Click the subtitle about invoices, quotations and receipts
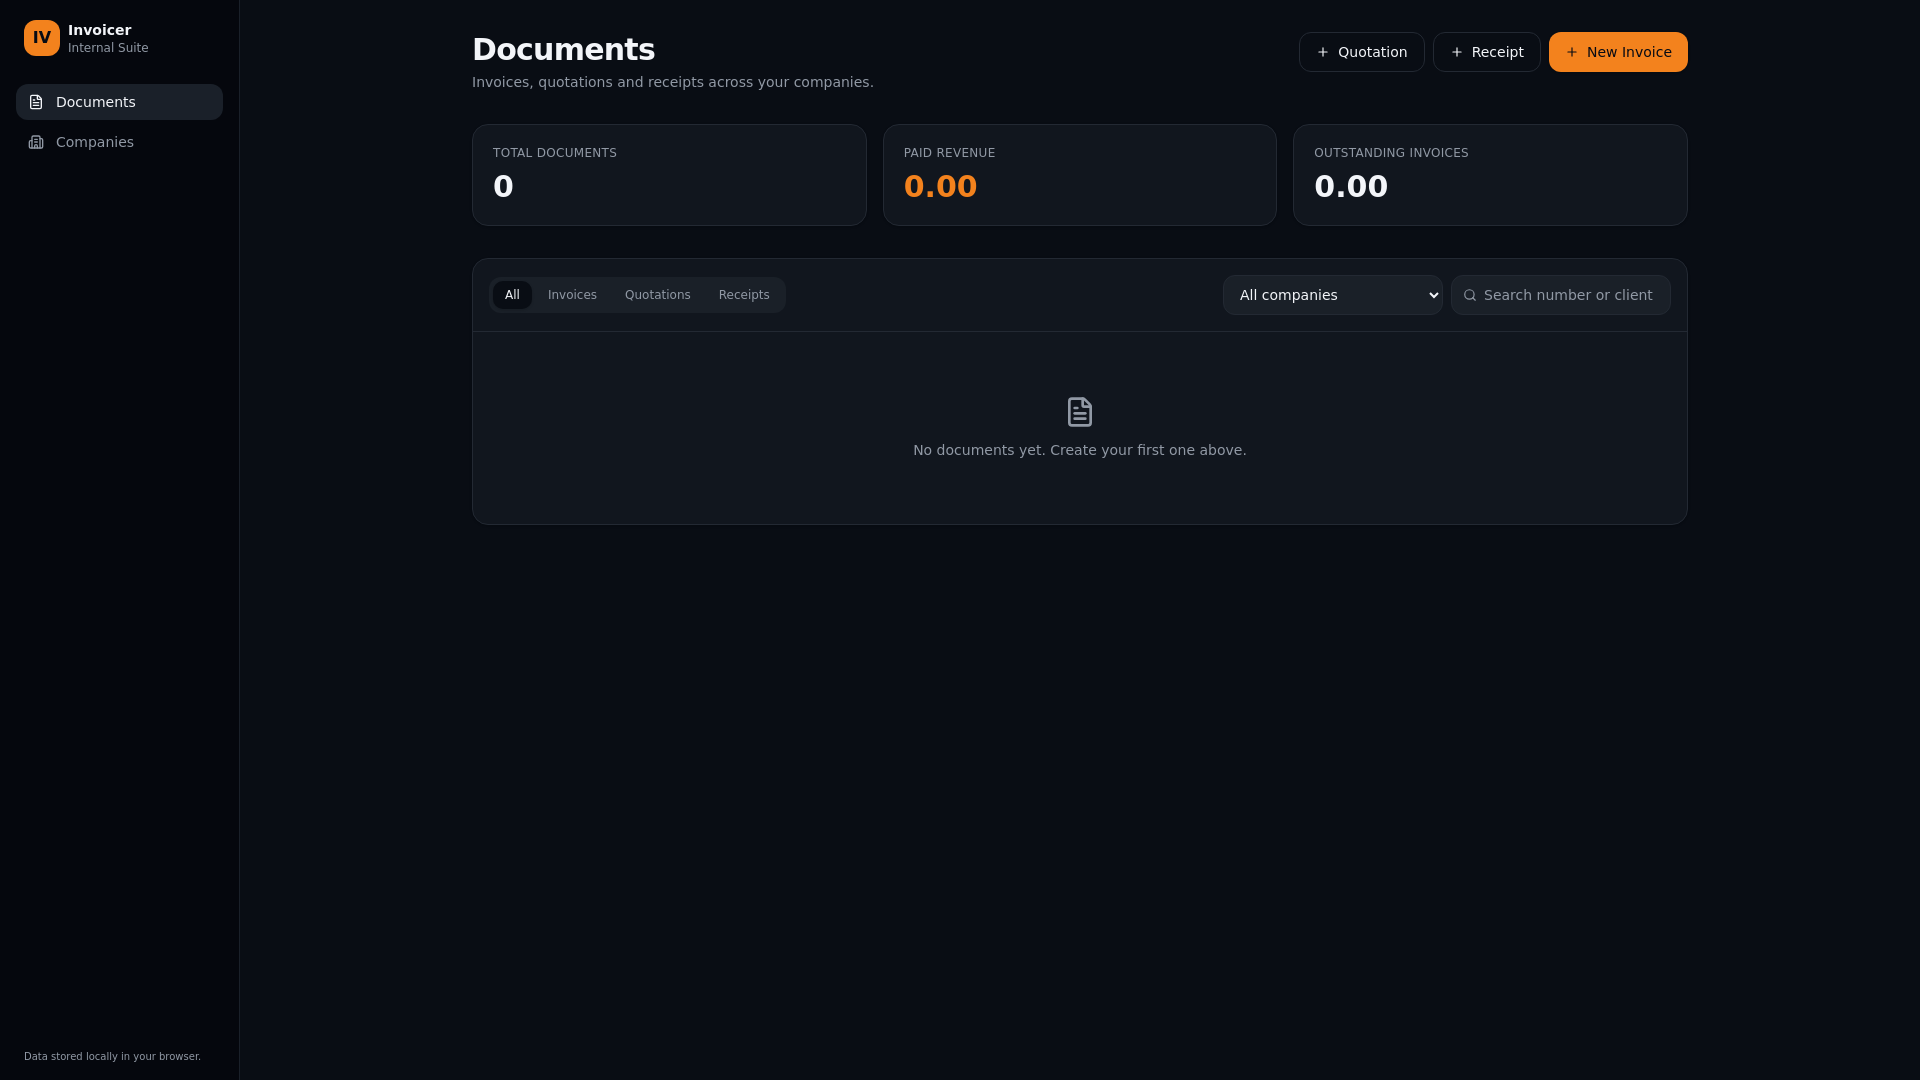This screenshot has height=1080, width=1920. point(672,82)
